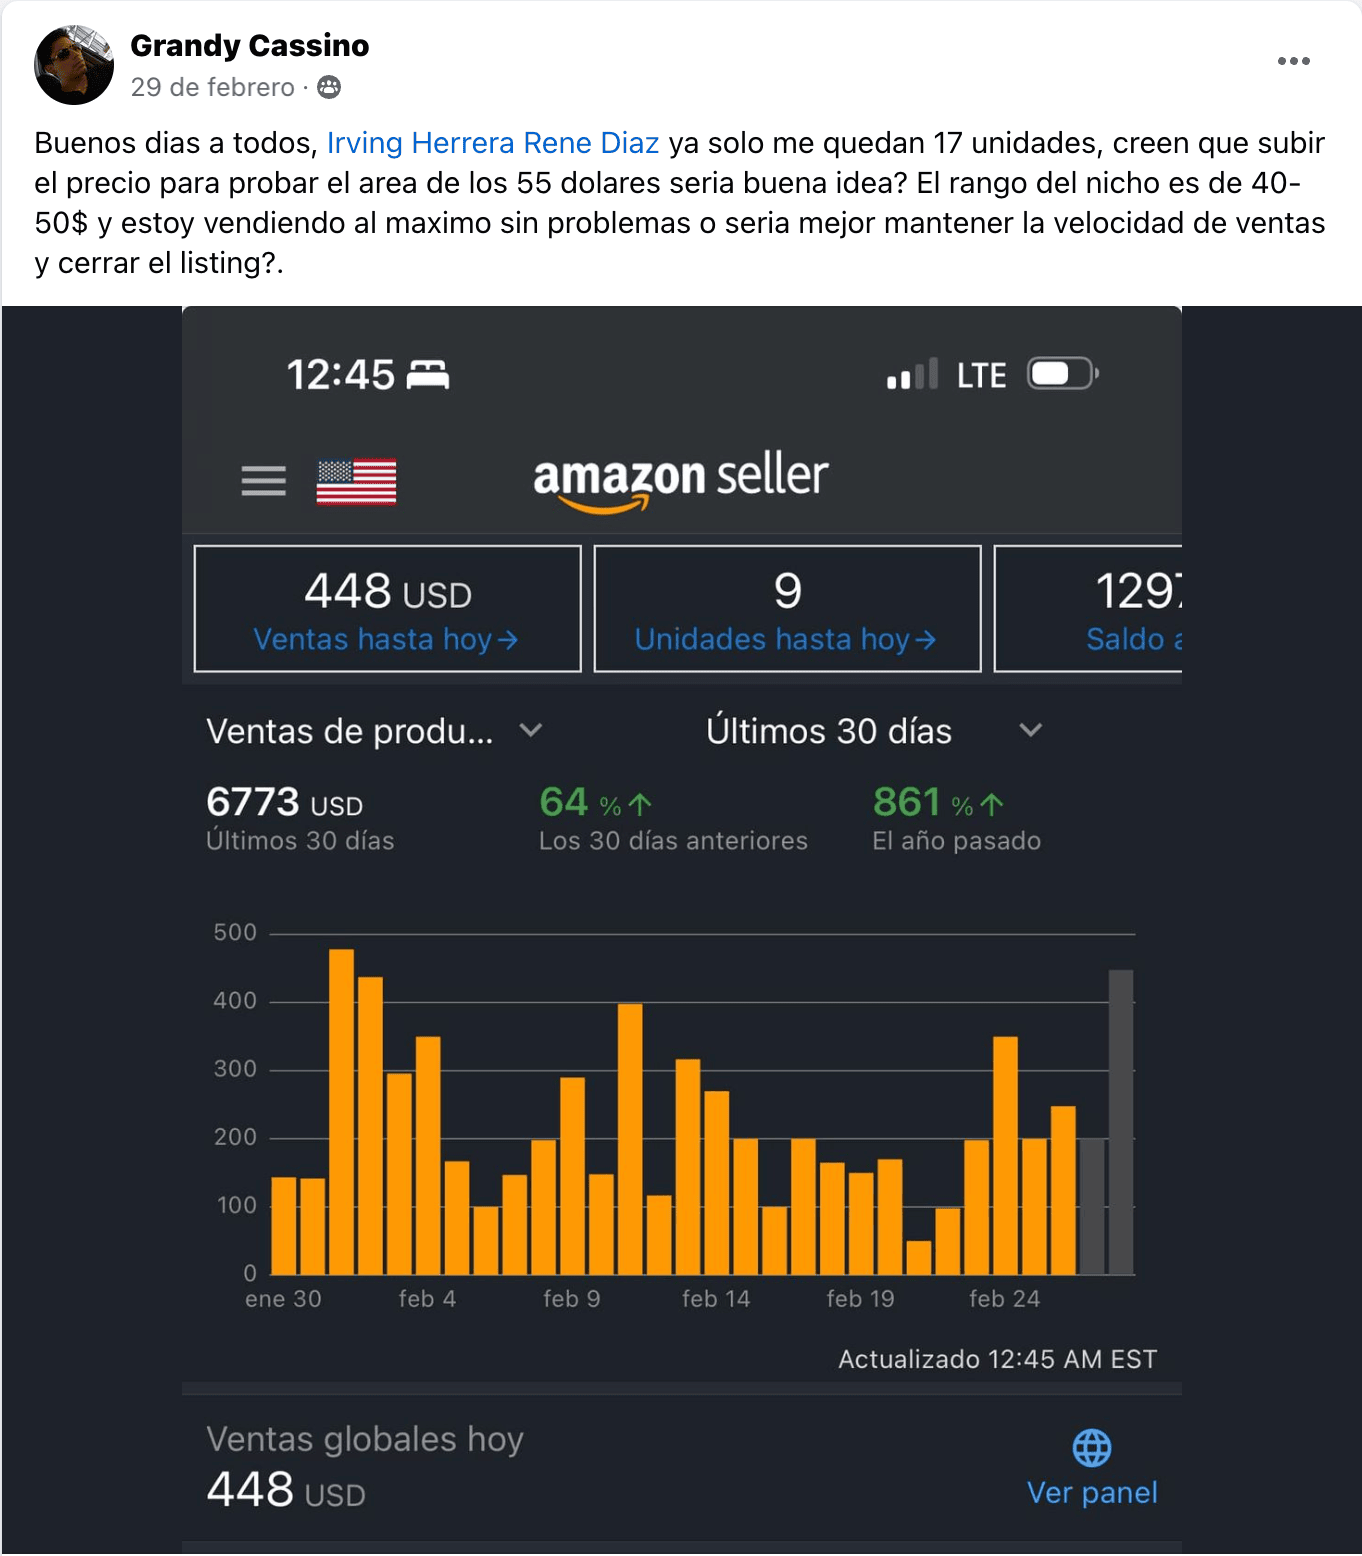Open the Amazon Seller hamburger menu
This screenshot has width=1362, height=1556.
click(263, 481)
